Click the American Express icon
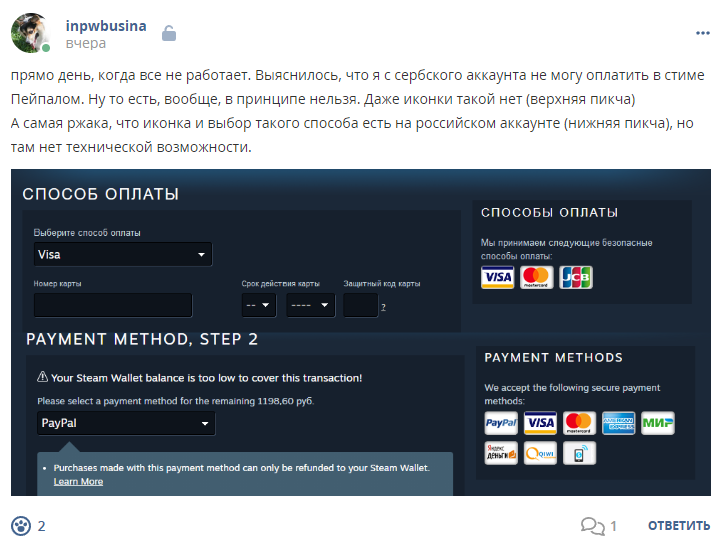725x539 pixels. [x=619, y=423]
